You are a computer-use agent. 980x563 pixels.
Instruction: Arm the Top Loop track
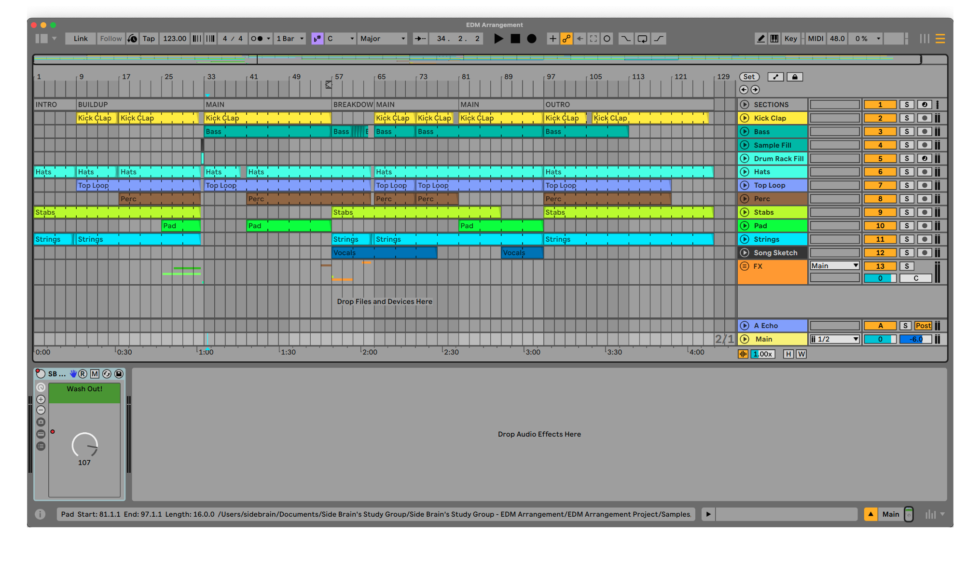coord(924,186)
